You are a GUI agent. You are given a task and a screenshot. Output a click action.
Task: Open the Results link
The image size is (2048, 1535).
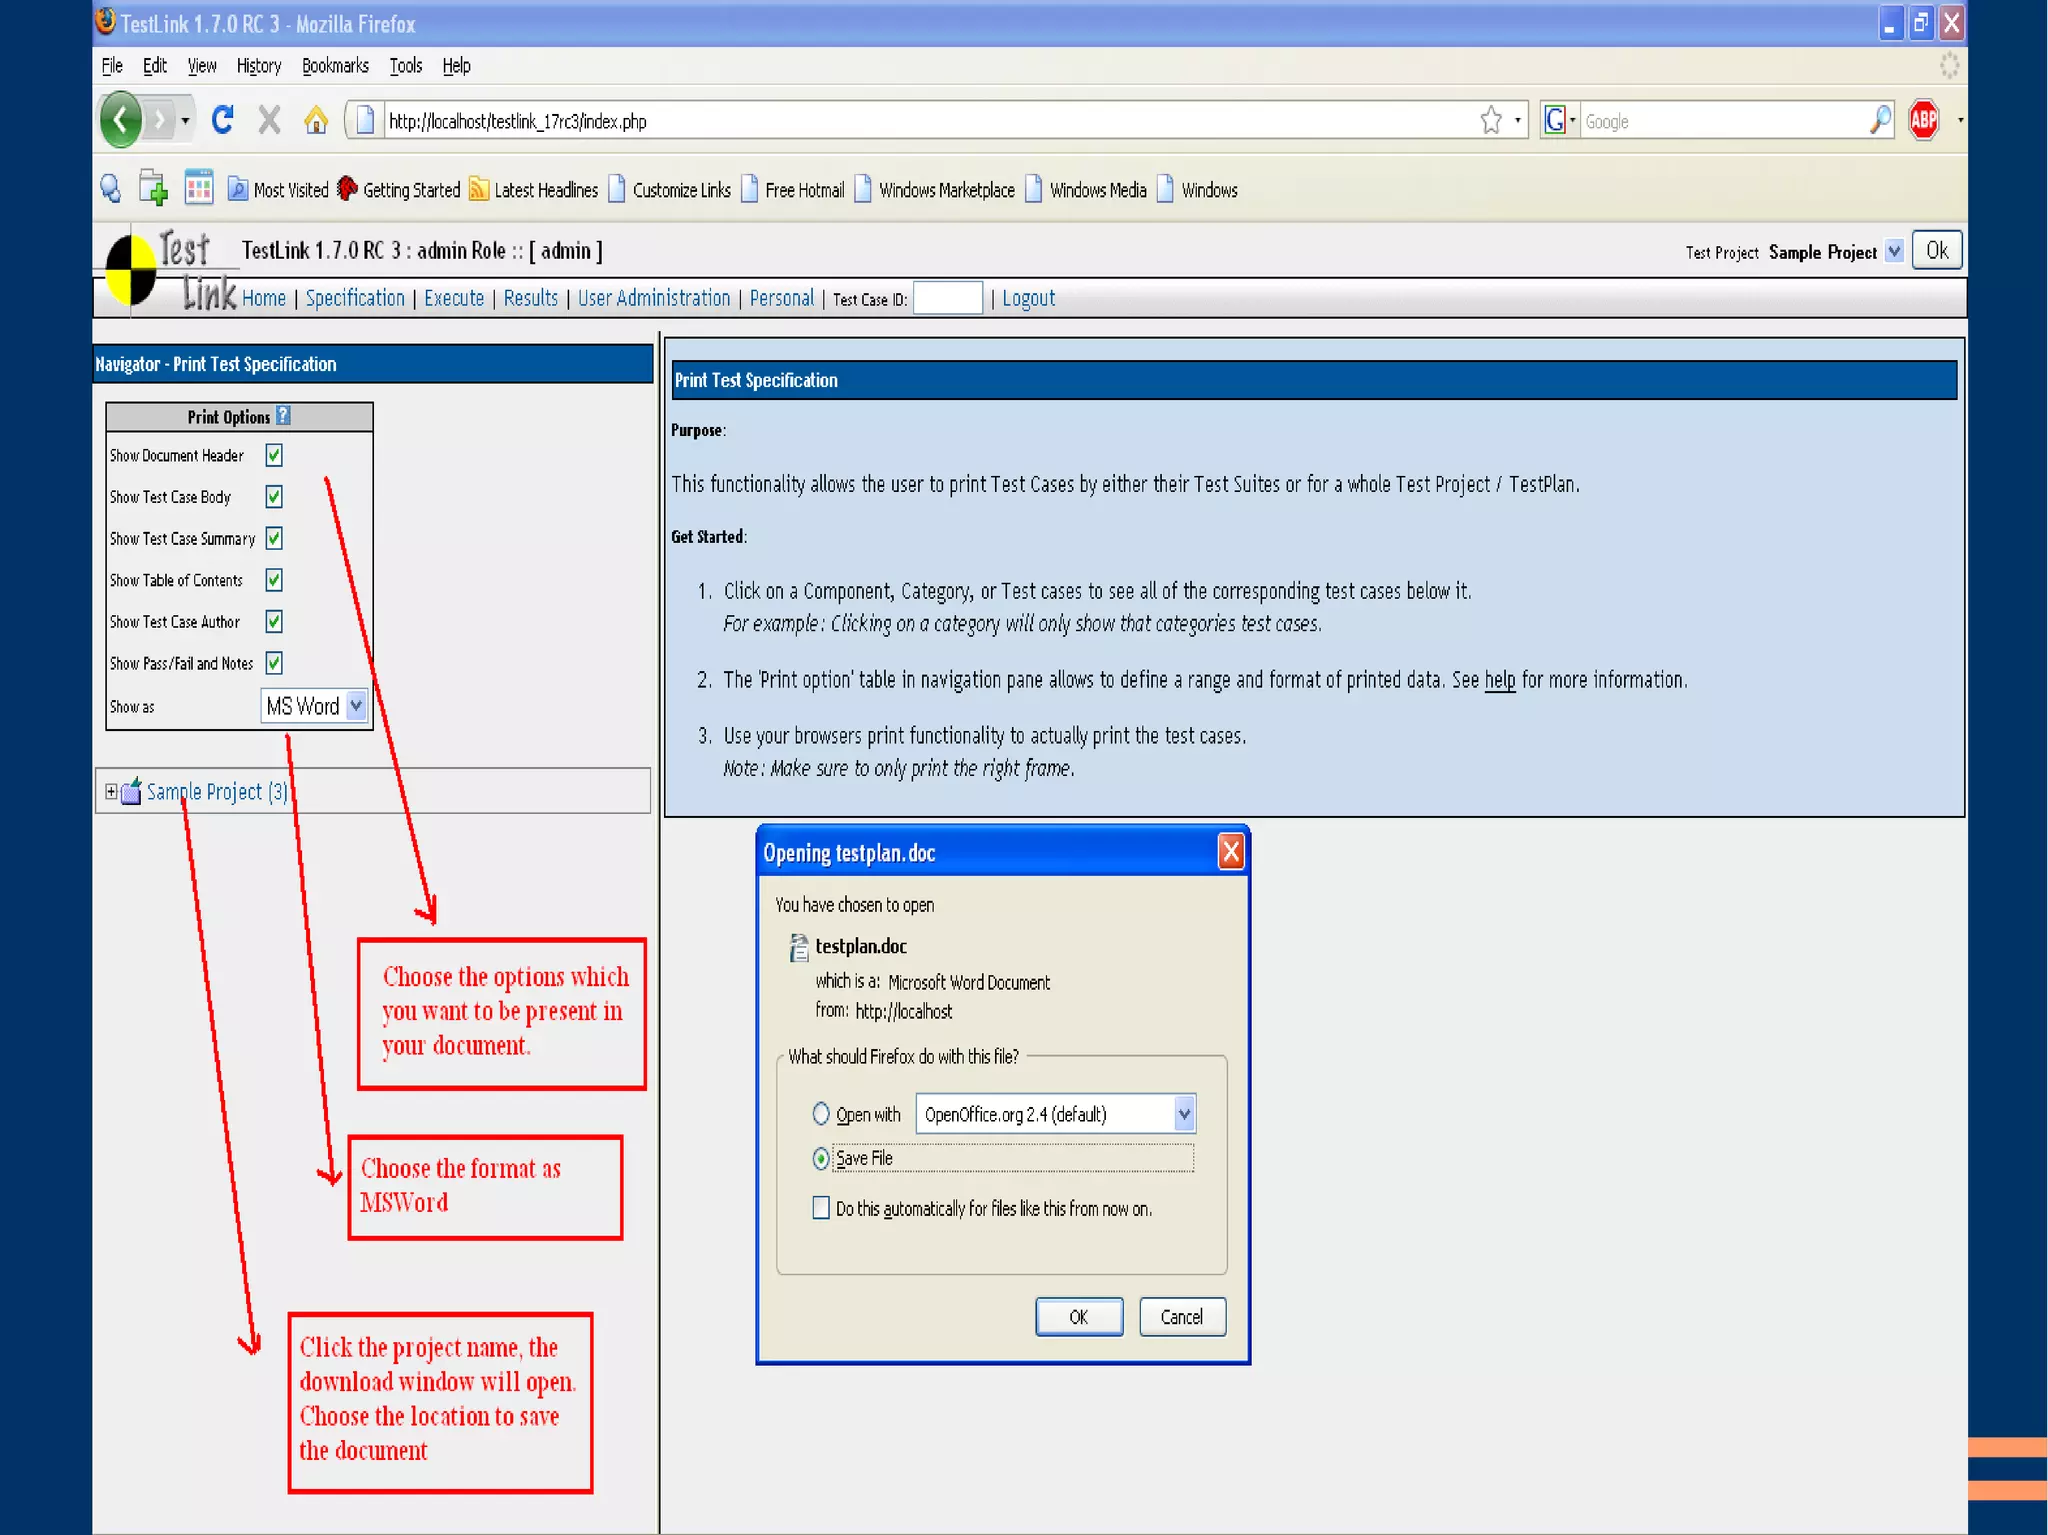(531, 298)
